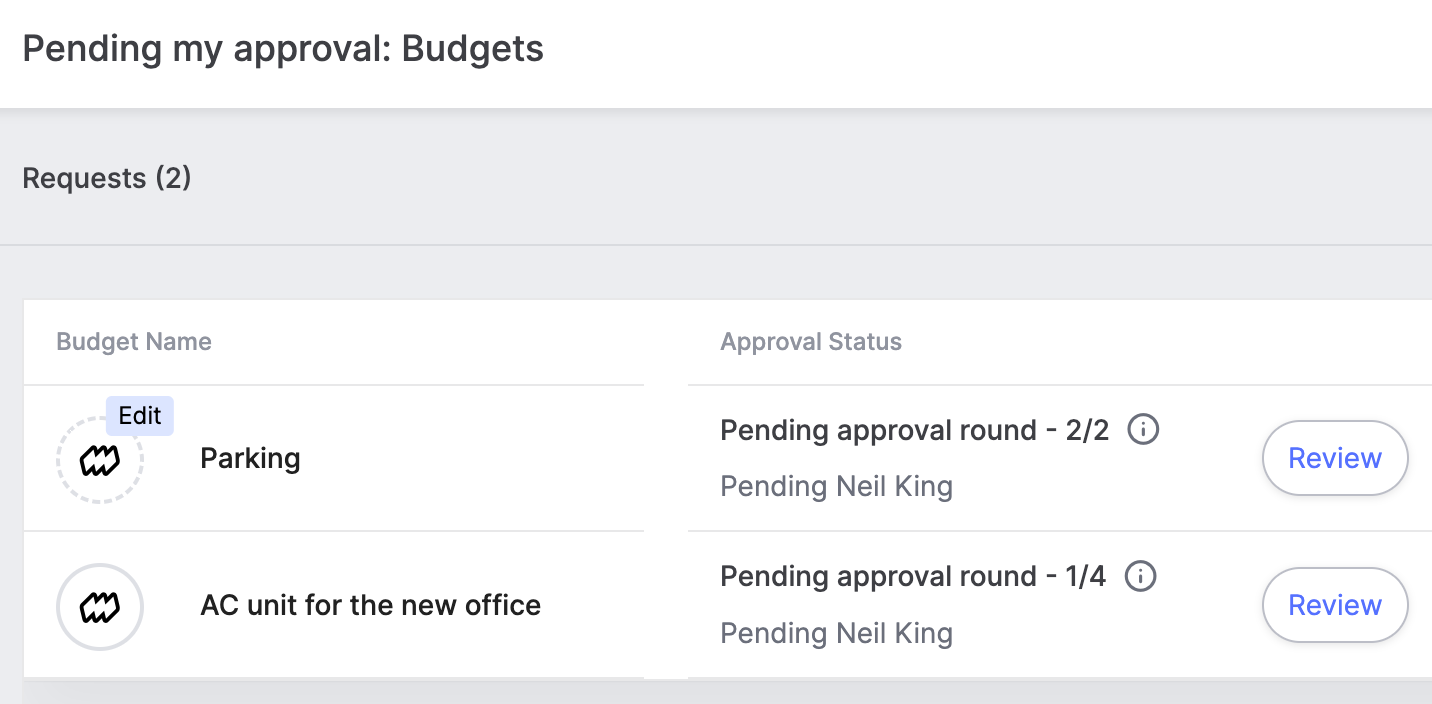Select 'Pending approval round - 2/2' status text
The image size is (1432, 704).
tap(914, 431)
